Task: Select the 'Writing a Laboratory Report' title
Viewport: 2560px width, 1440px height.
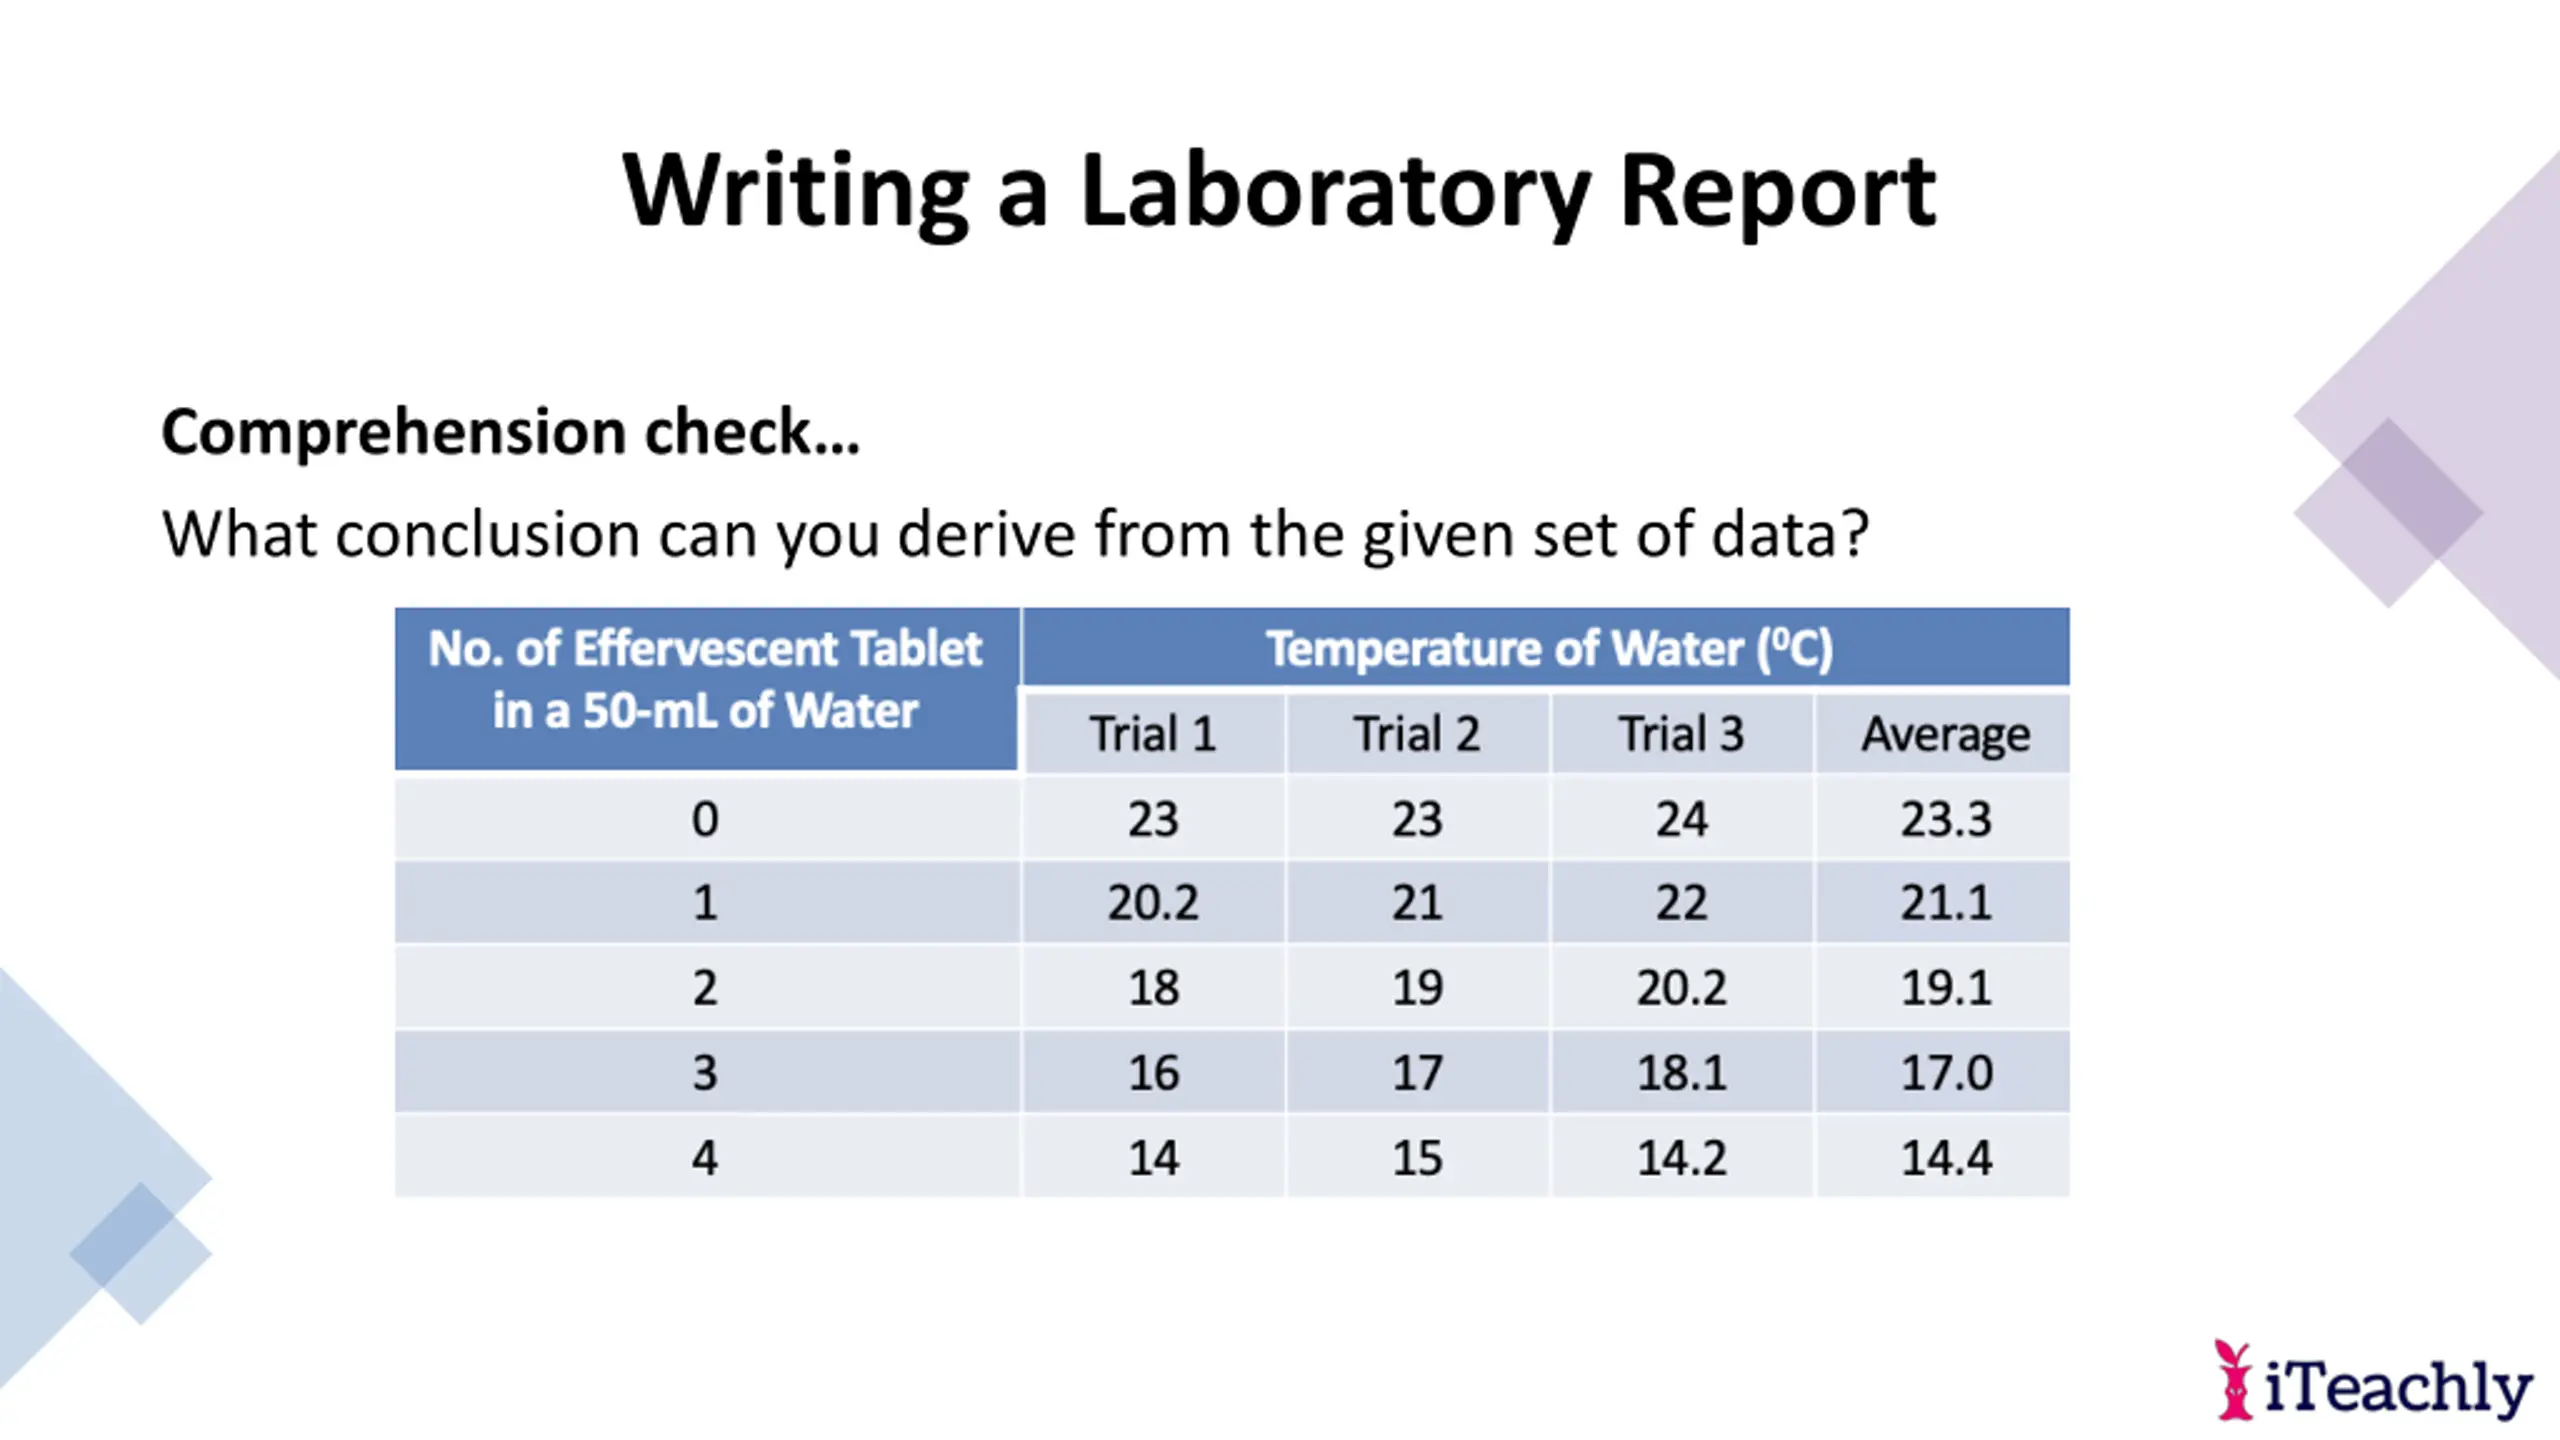Action: pyautogui.click(x=1279, y=190)
